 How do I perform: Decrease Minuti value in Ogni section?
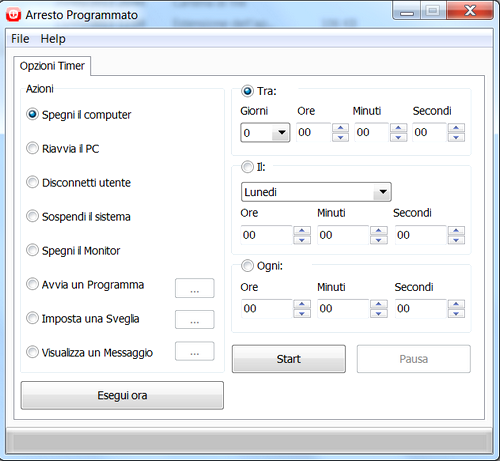tap(379, 313)
